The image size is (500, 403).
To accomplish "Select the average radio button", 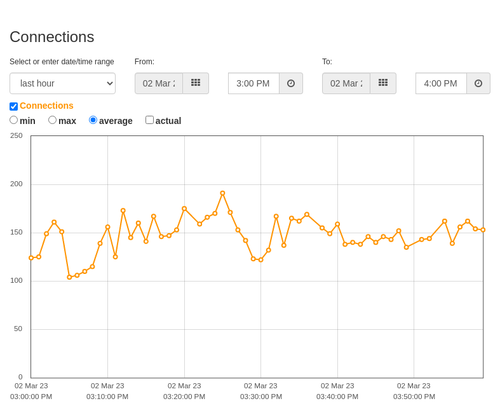I will (93, 120).
